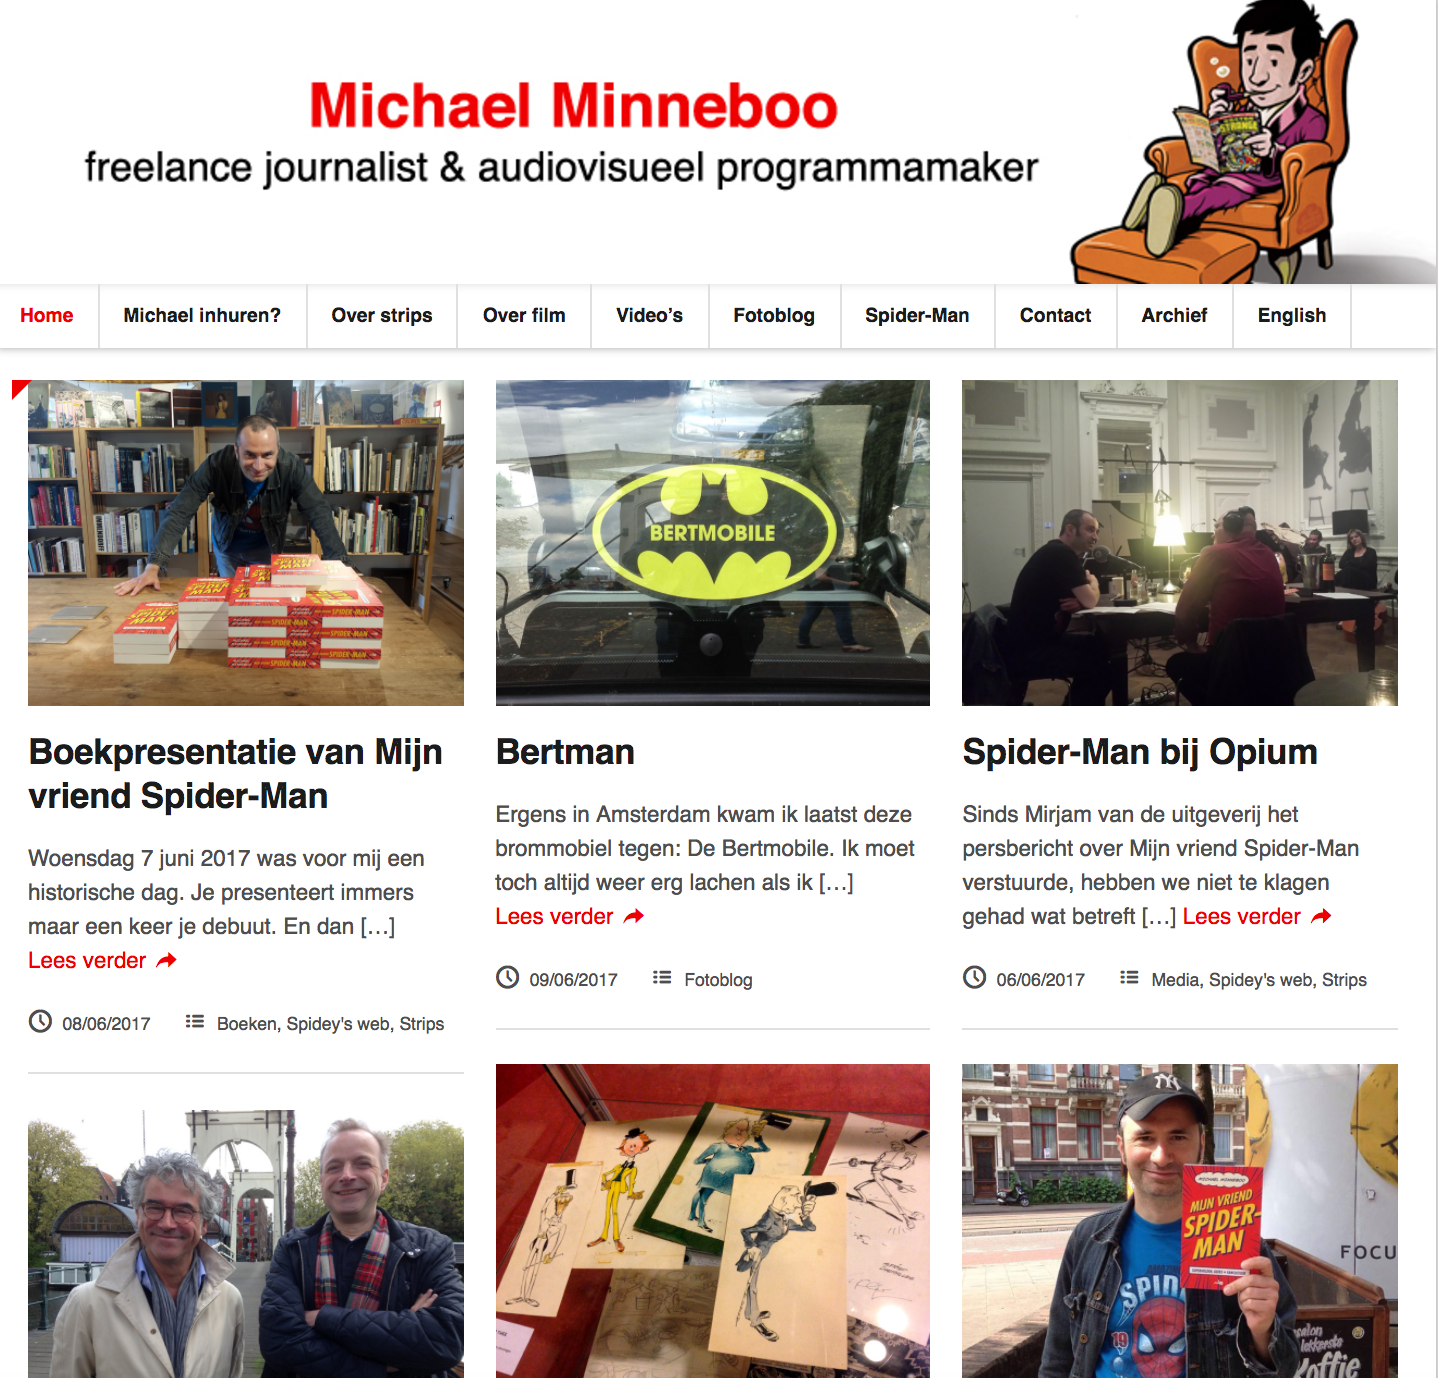Viewport: 1438px width, 1378px height.
Task: Click the clock icon beside 09/06/2017
Action: point(508,977)
